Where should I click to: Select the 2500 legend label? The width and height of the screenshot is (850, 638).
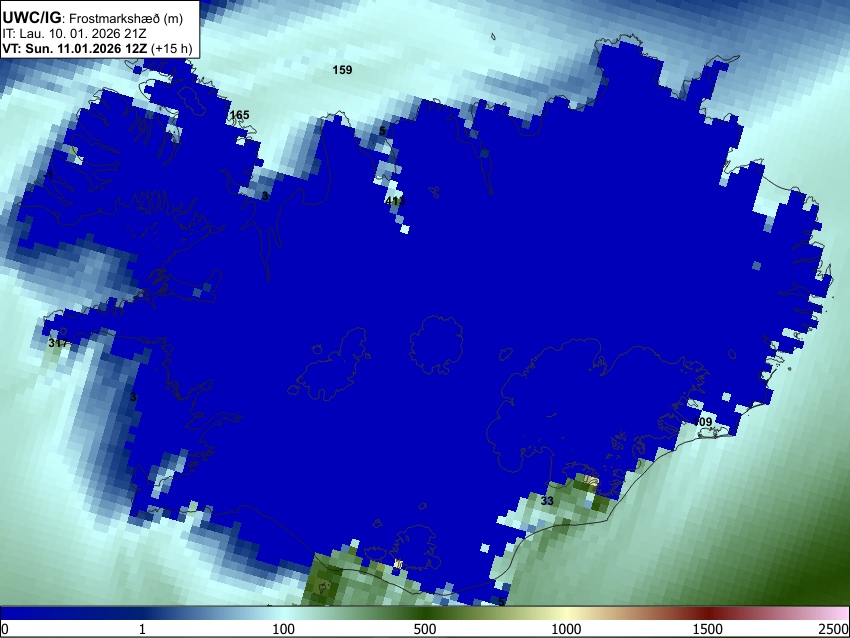click(x=834, y=629)
